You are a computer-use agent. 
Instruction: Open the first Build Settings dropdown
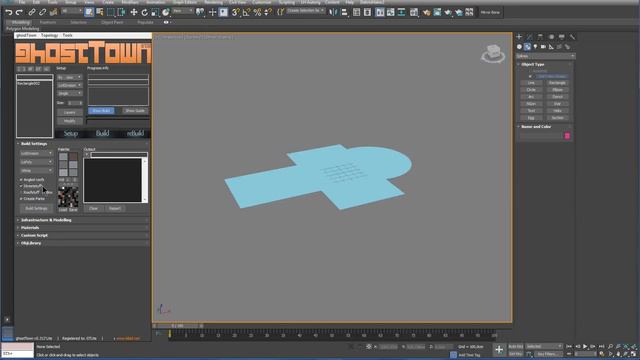(36, 153)
